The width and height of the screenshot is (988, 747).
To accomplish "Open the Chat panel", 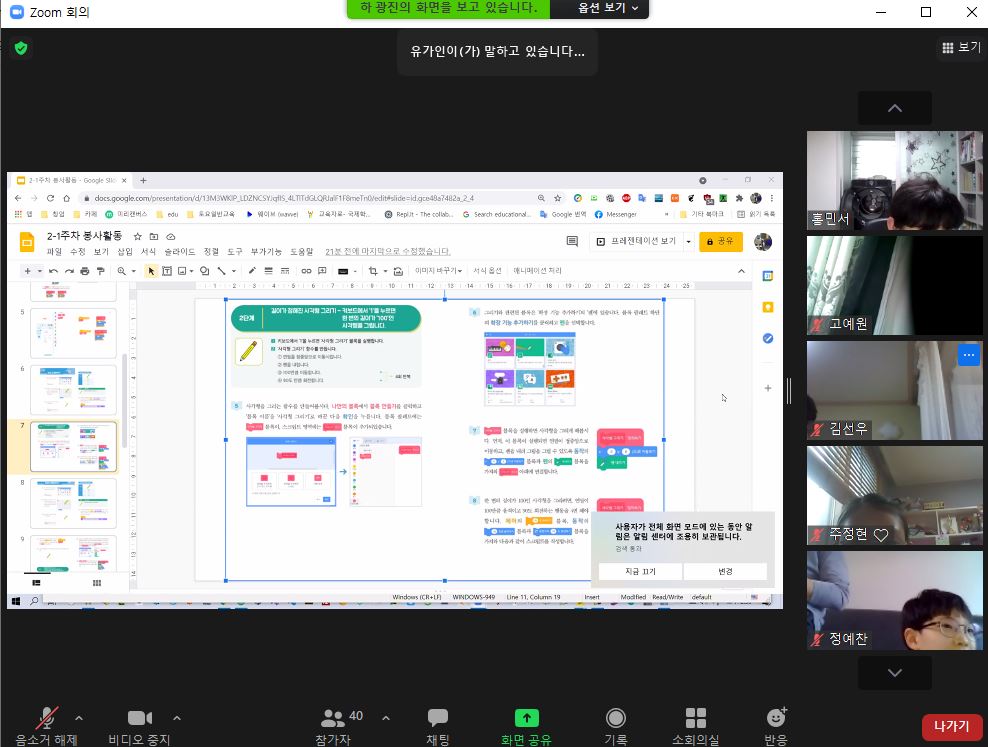I will pos(438,718).
